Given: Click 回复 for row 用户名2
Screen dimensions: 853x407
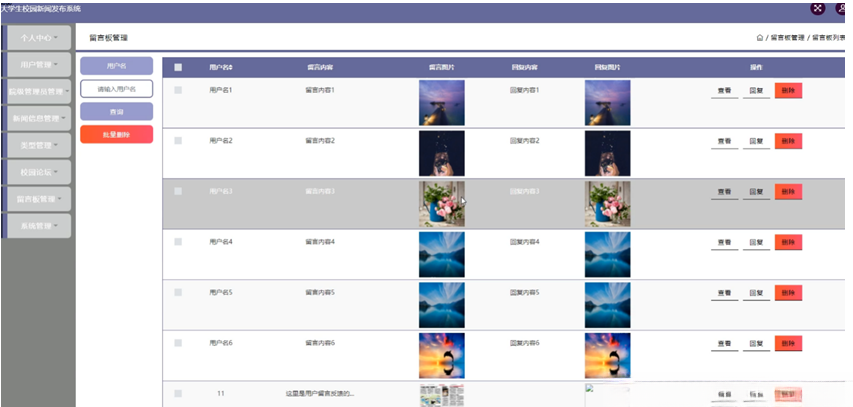Looking at the screenshot, I should point(756,141).
